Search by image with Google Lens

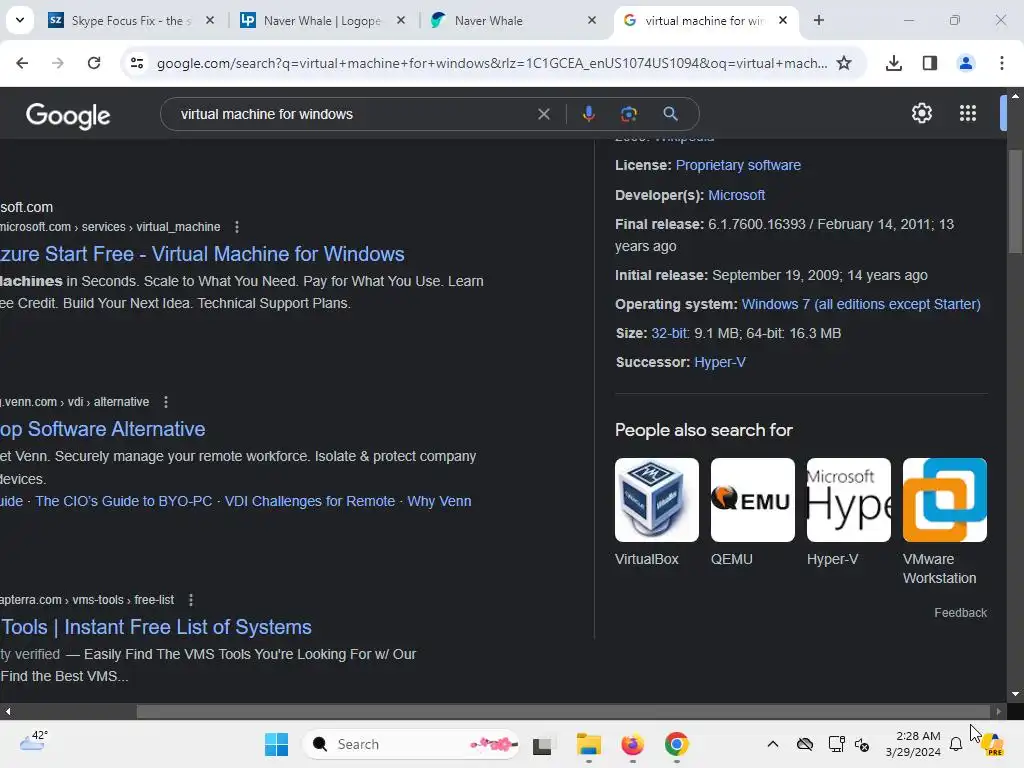(x=629, y=114)
